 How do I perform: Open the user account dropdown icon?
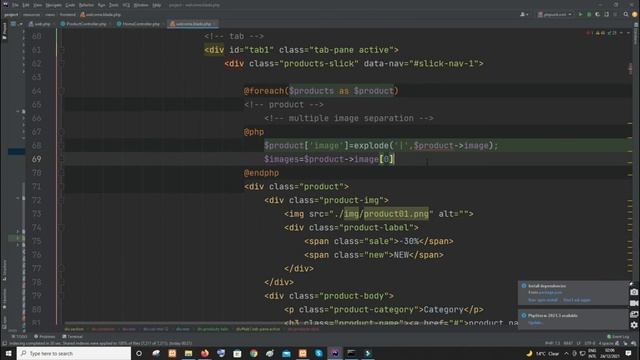524,15
